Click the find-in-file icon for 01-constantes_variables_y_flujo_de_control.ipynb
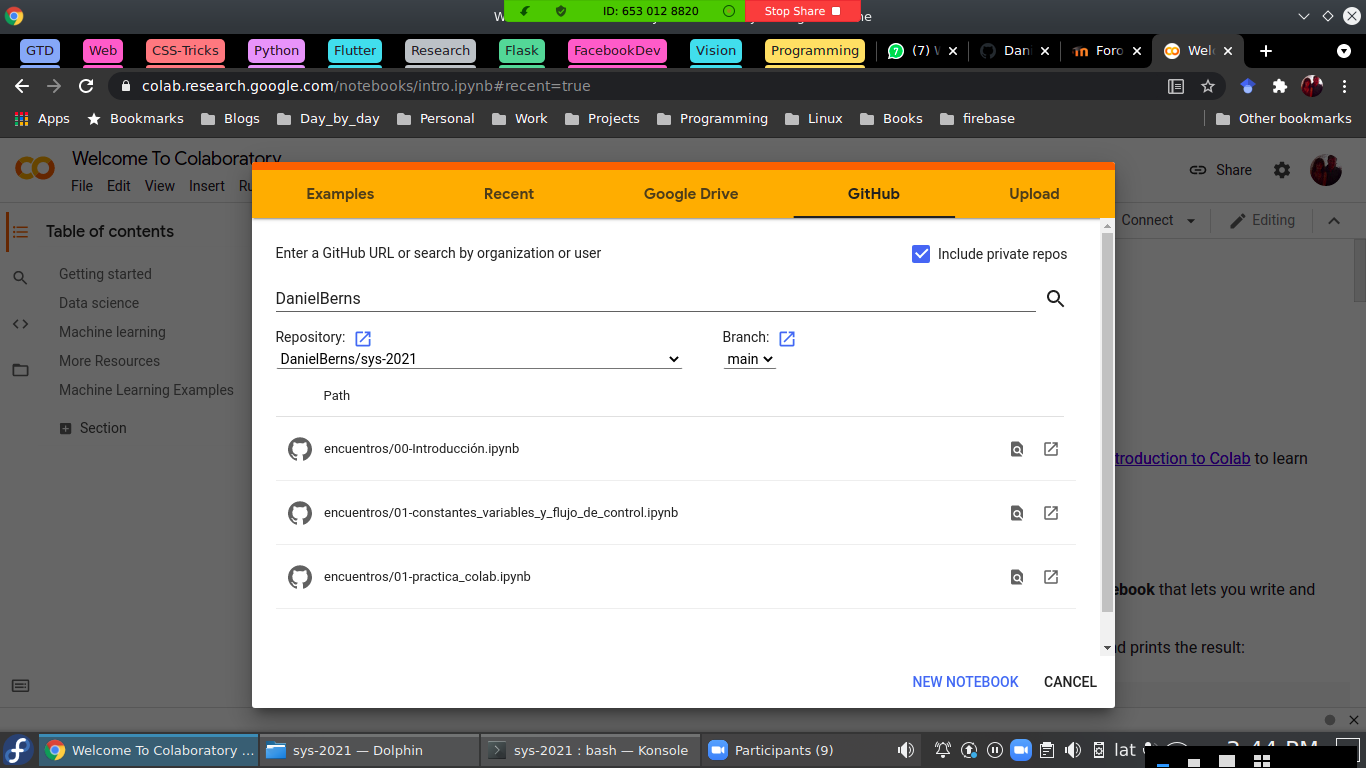Image resolution: width=1366 pixels, height=768 pixels. pyautogui.click(x=1017, y=513)
